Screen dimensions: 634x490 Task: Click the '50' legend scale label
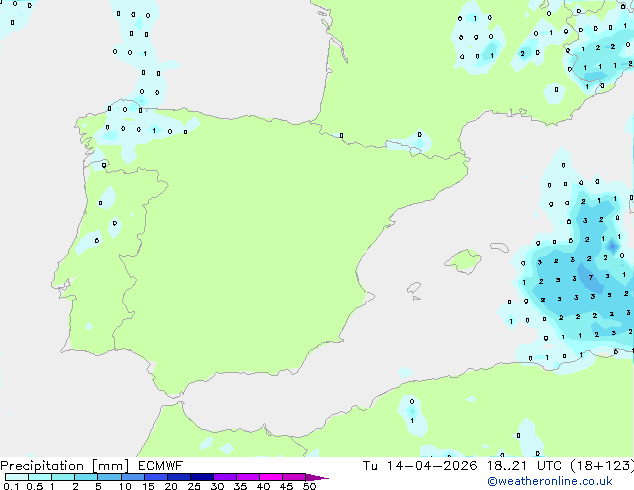pos(309,486)
